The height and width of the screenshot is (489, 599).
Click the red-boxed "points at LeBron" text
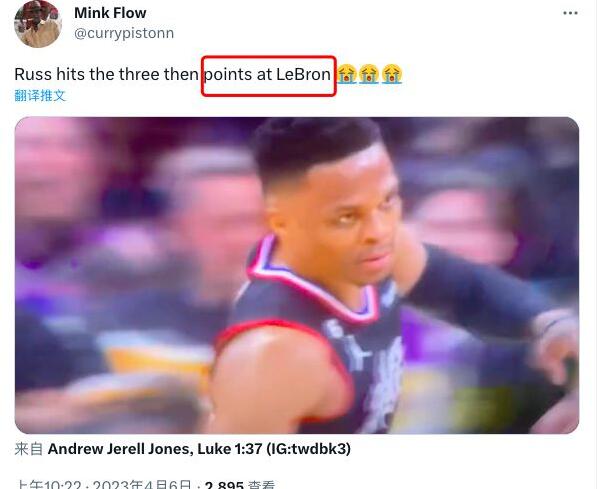[267, 74]
